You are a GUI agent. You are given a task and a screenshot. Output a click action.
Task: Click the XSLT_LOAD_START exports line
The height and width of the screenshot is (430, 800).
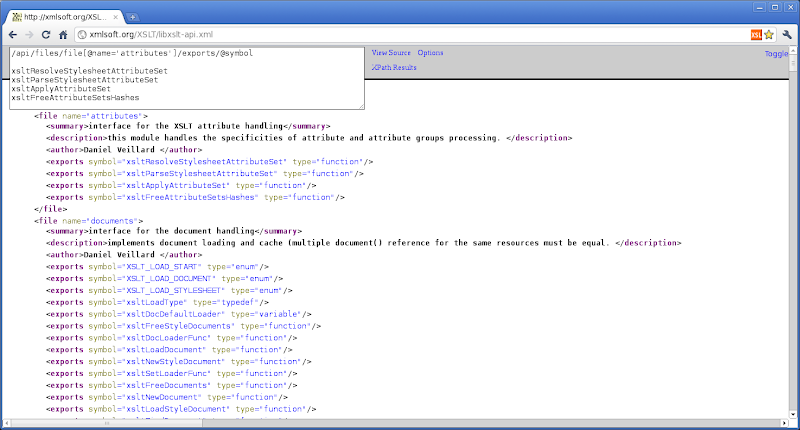click(x=157, y=266)
